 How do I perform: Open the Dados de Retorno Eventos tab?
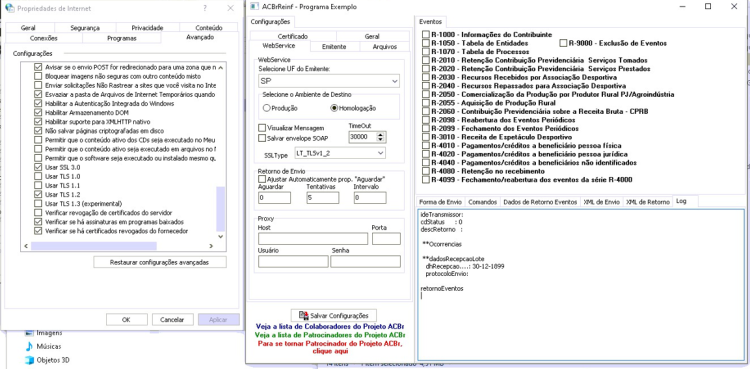click(x=540, y=202)
